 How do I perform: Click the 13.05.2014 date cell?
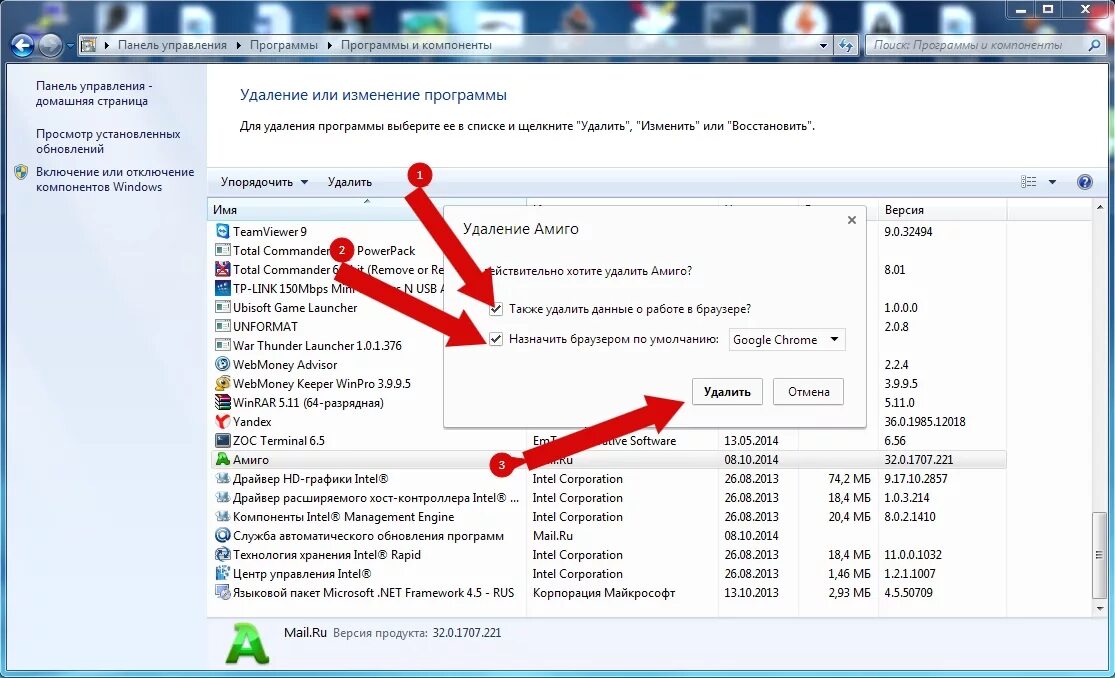pyautogui.click(x=751, y=441)
